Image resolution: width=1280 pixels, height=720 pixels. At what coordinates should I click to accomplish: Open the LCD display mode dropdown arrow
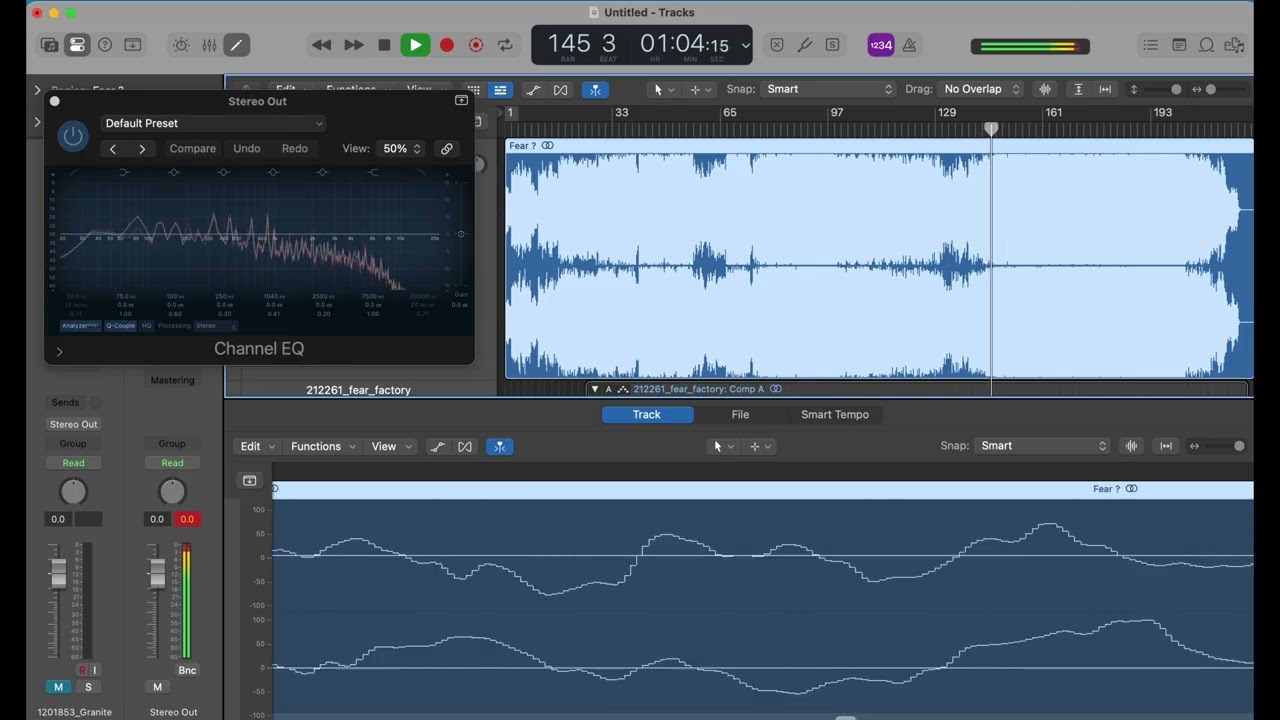[745, 45]
